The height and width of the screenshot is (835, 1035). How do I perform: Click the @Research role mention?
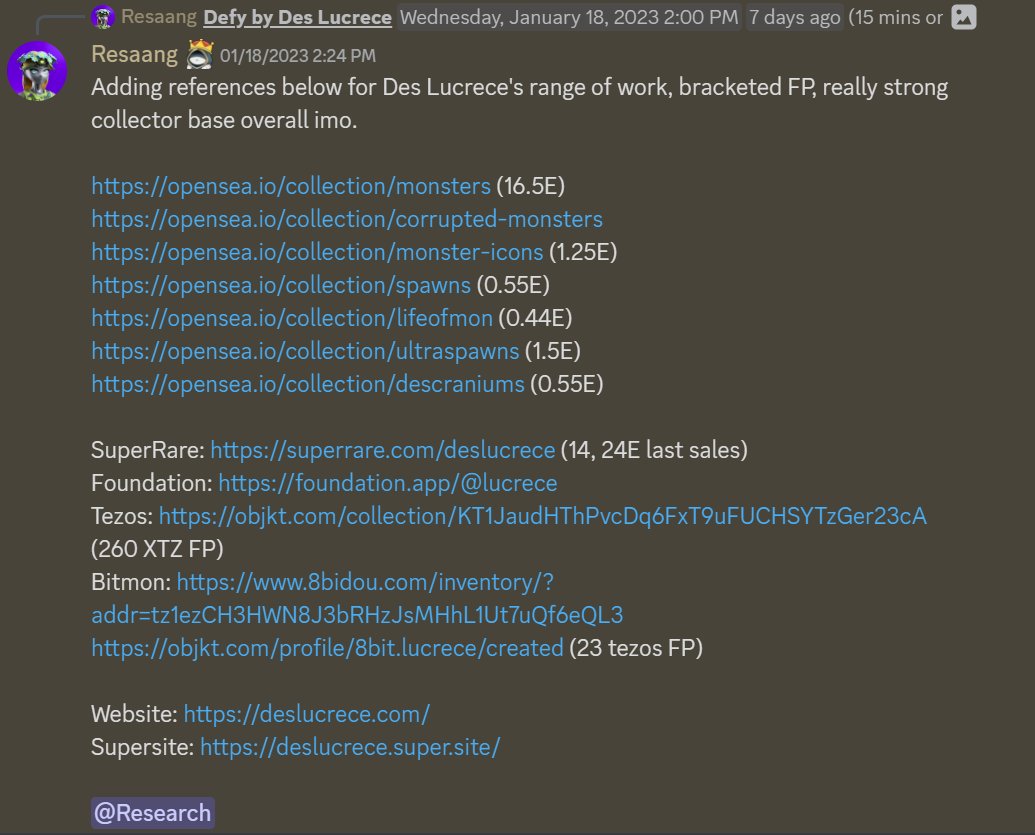click(x=152, y=813)
